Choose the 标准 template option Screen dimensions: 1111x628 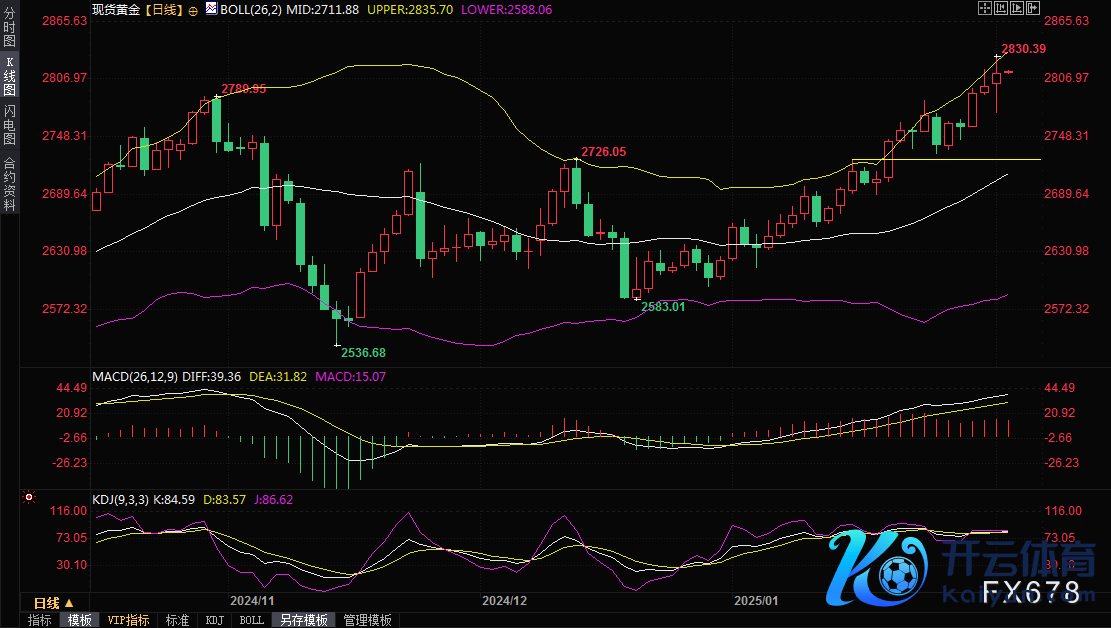(x=177, y=620)
